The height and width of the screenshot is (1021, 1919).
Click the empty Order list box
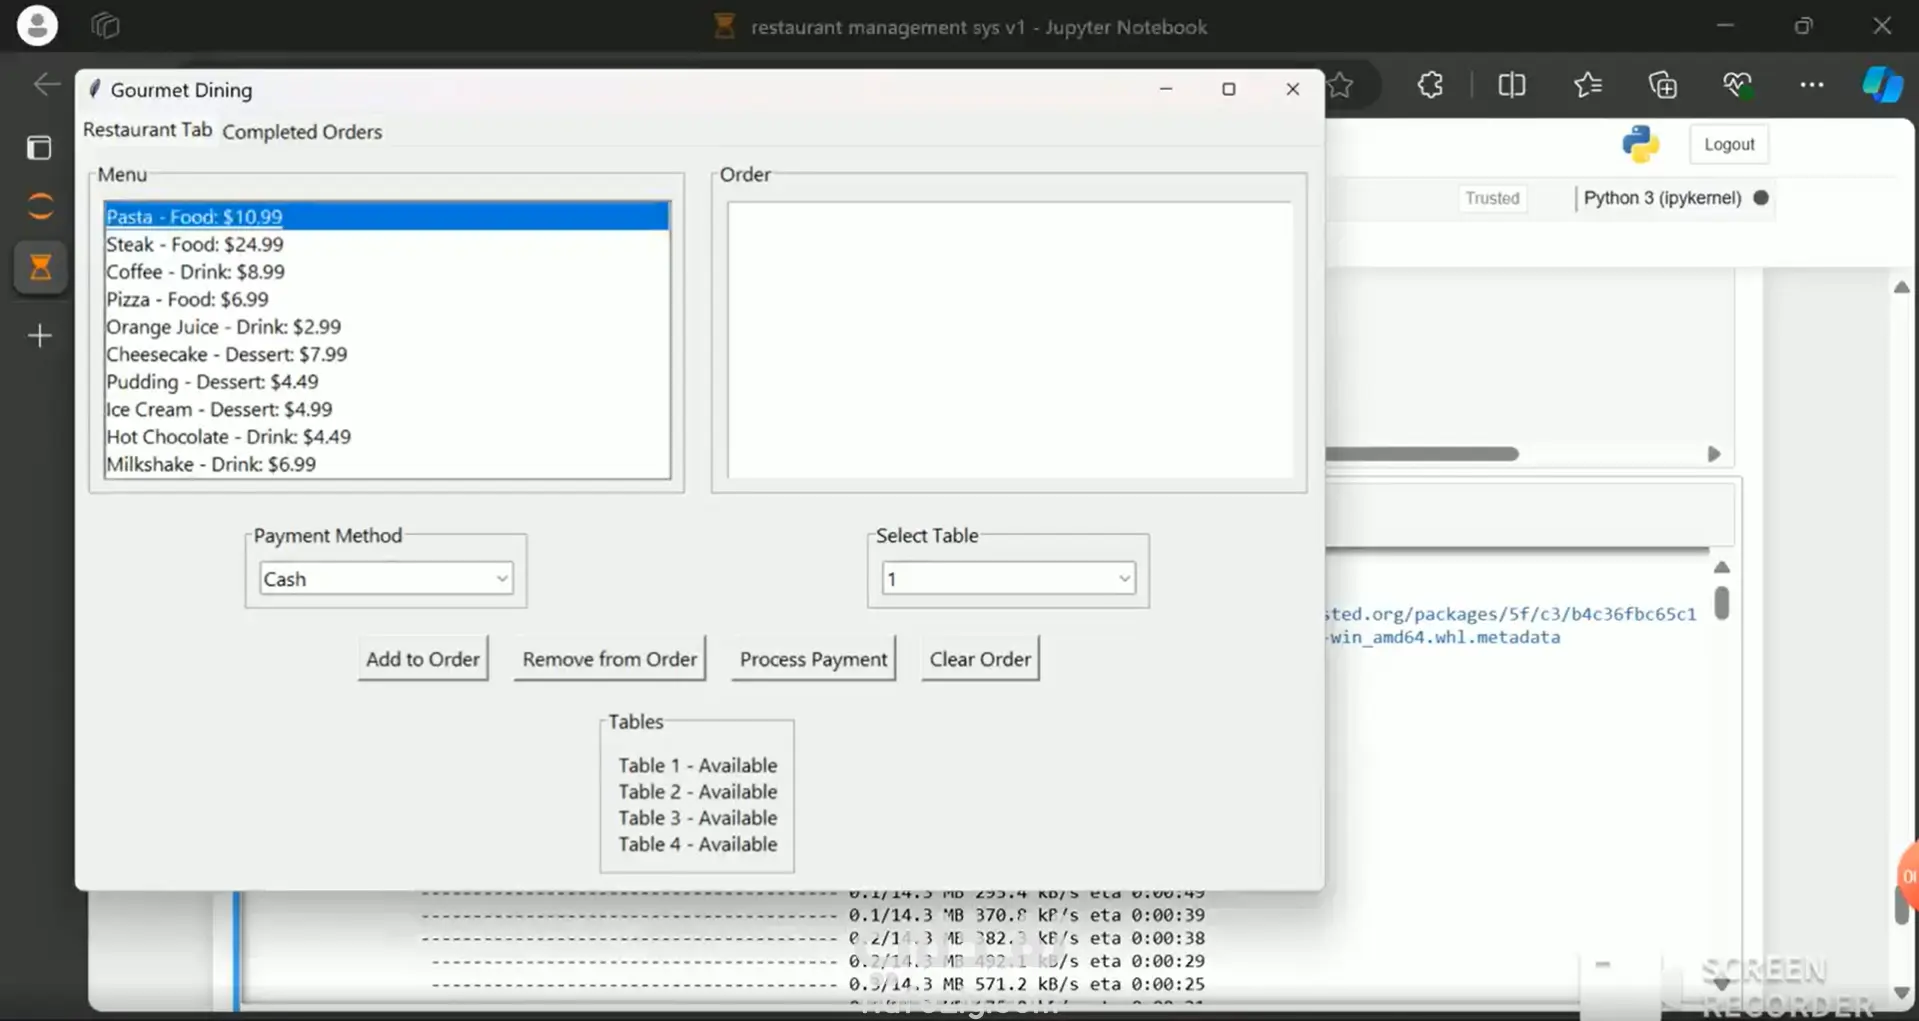point(1010,340)
